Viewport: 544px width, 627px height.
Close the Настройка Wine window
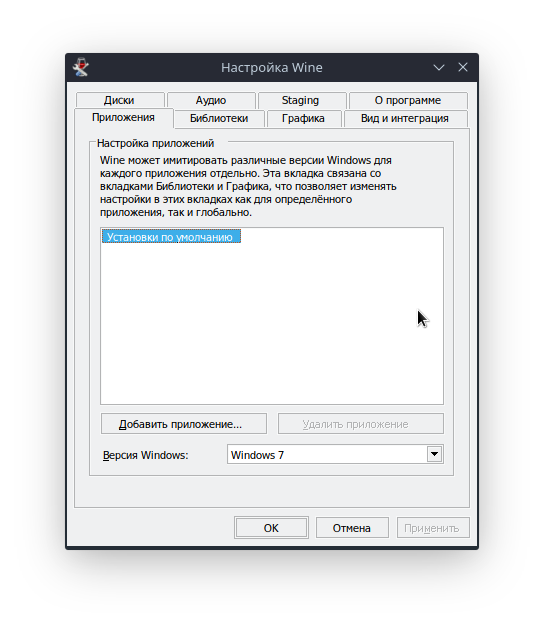463,67
